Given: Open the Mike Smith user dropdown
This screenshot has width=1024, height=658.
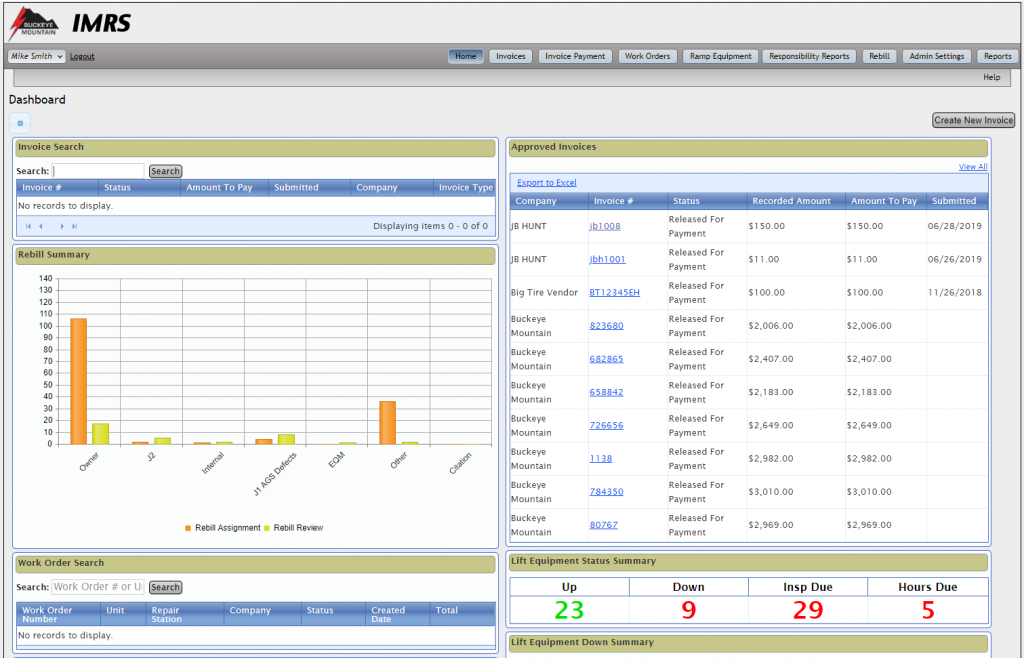Looking at the screenshot, I should 37,56.
